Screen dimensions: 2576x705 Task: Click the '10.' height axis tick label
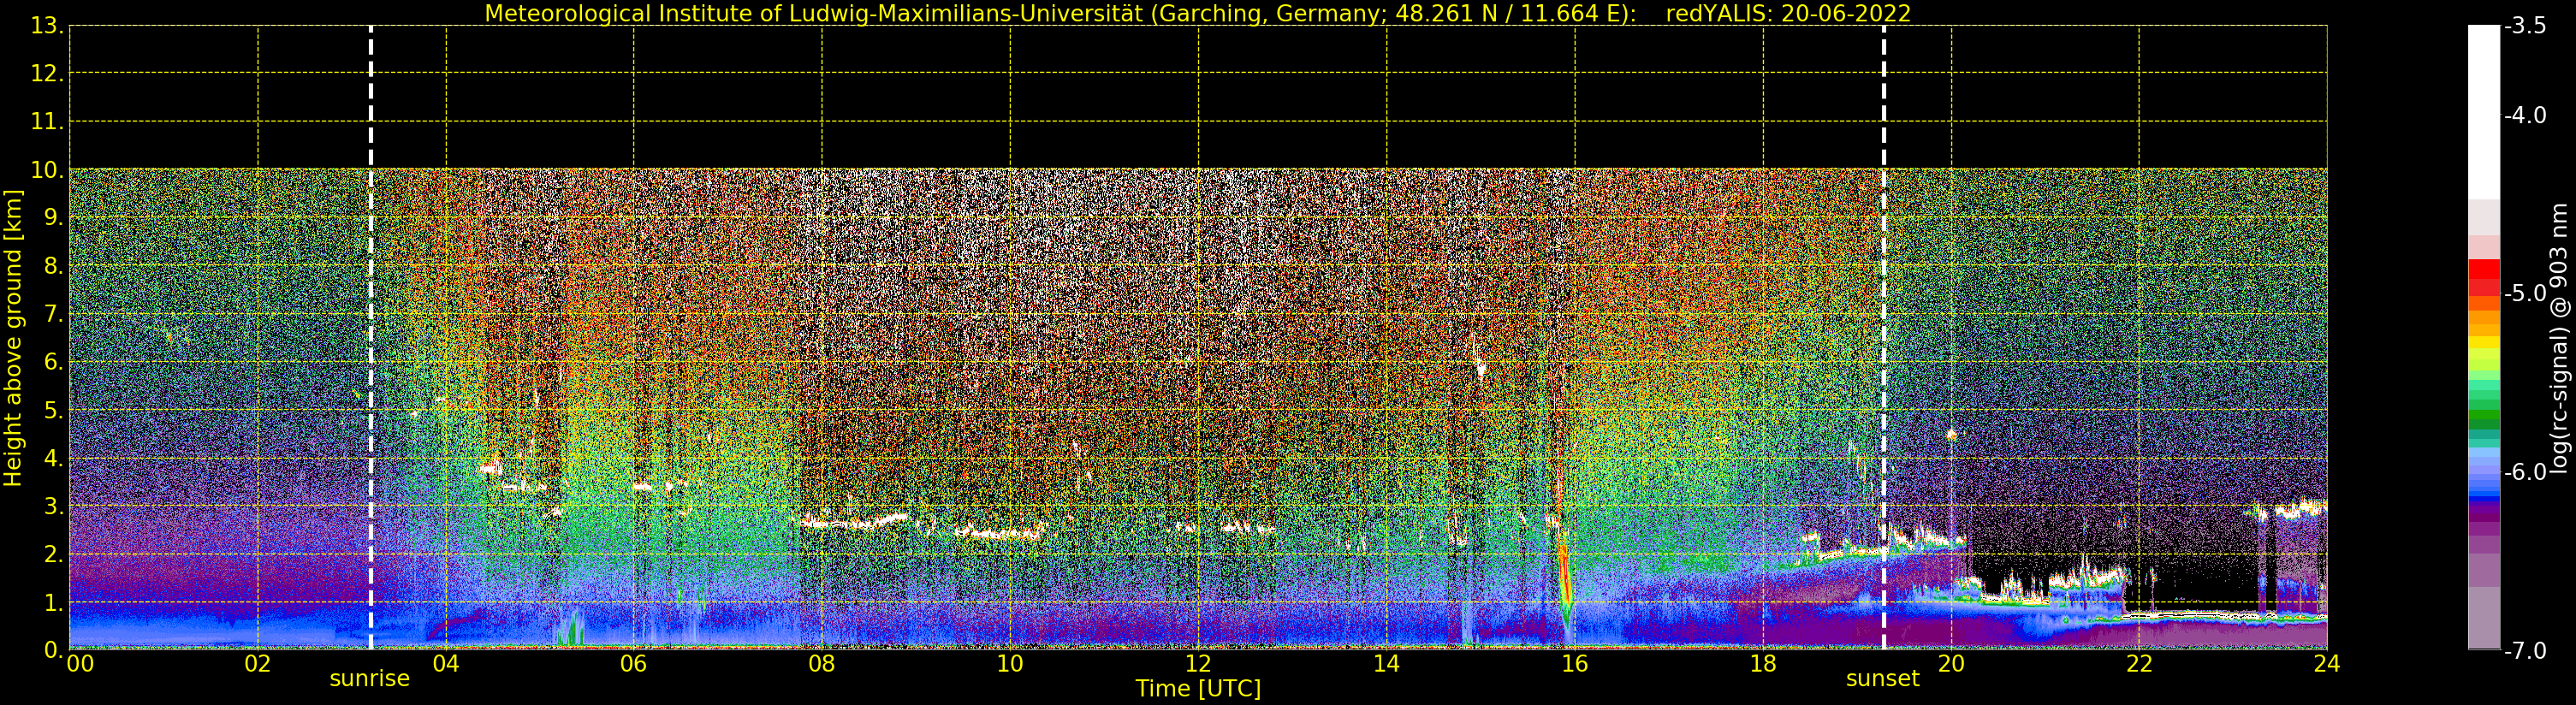48,171
